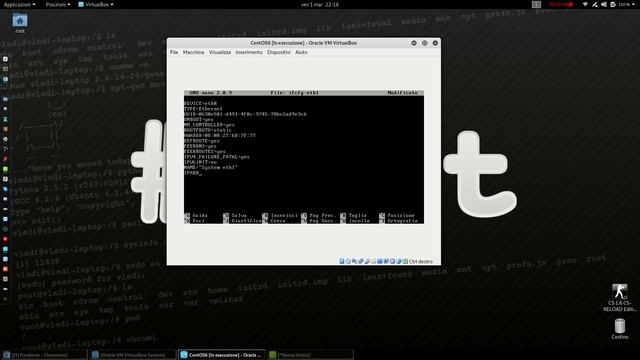Click the Incolla shortcut in nano footer
This screenshot has height=360, width=640.
tap(356, 220)
